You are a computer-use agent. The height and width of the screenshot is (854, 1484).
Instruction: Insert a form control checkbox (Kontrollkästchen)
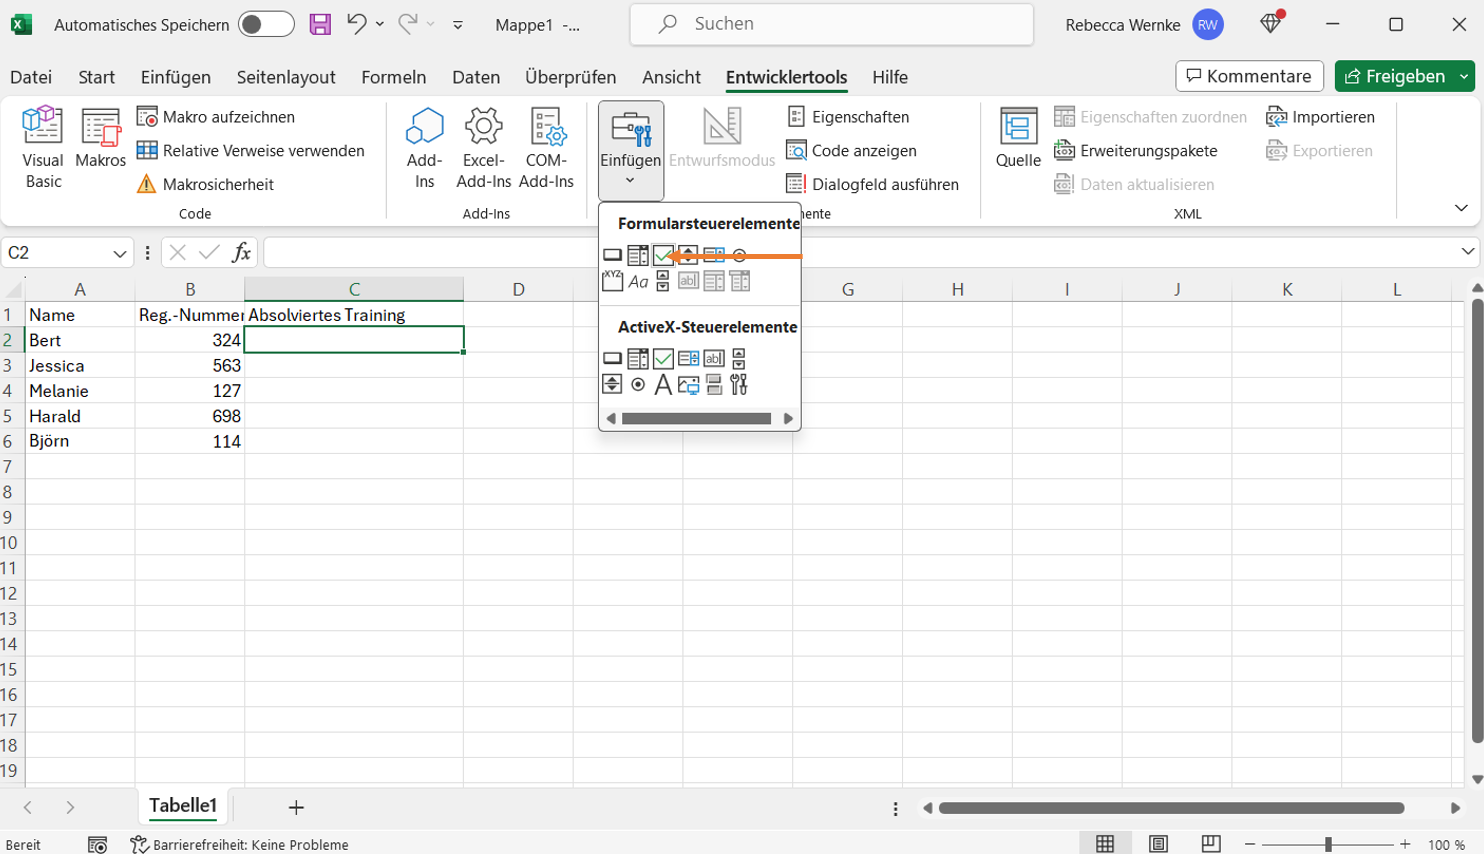click(663, 256)
